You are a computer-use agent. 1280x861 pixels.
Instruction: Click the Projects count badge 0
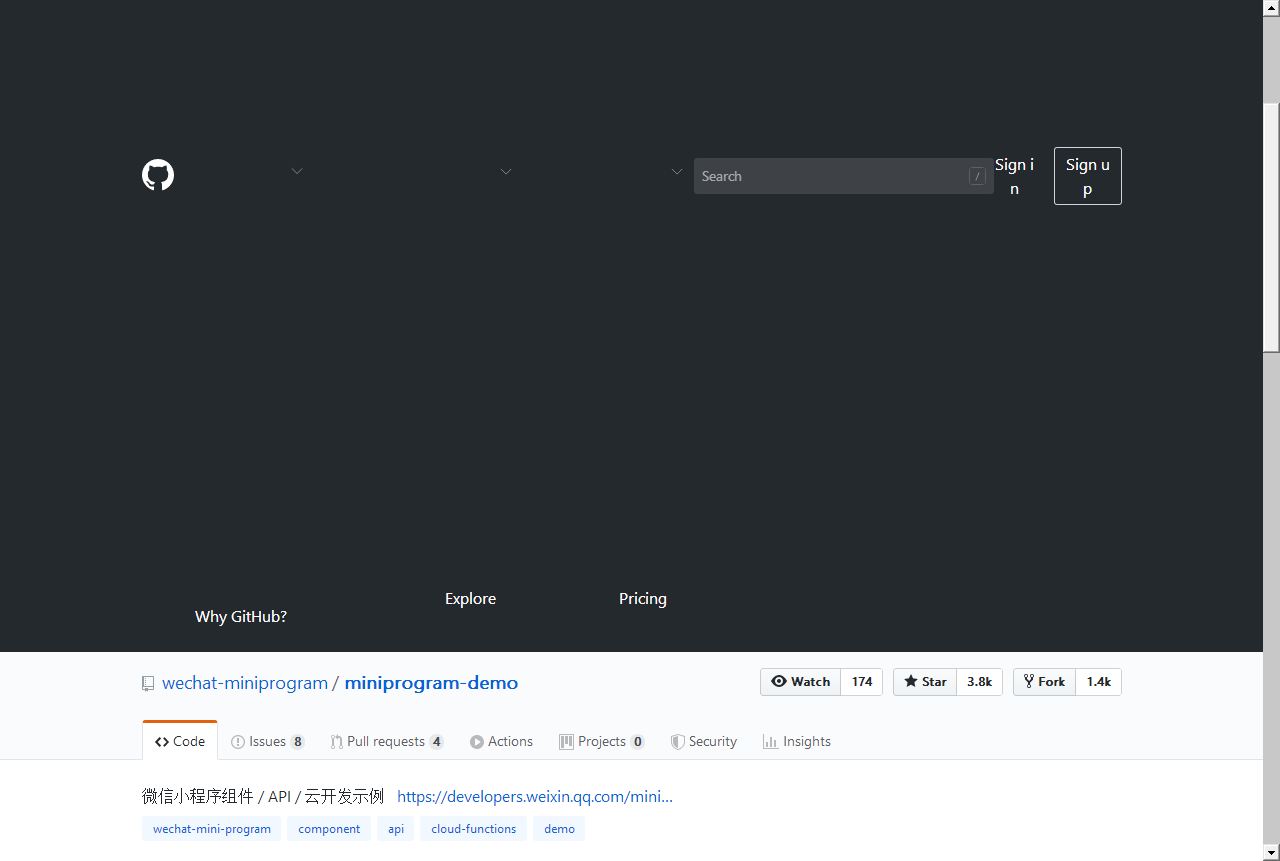click(x=637, y=742)
